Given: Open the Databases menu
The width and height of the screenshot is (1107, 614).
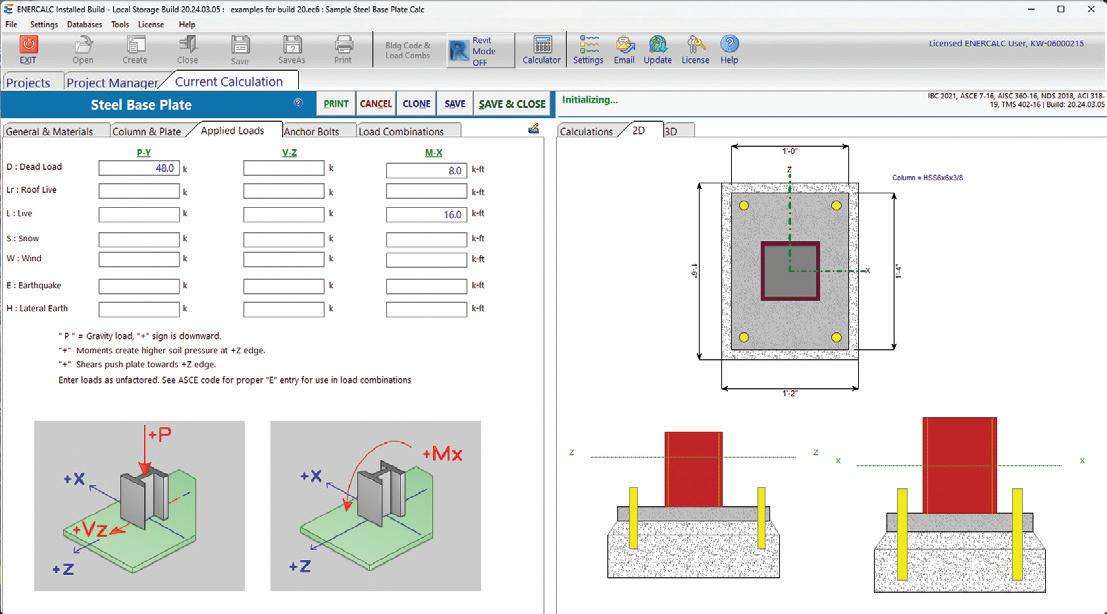Looking at the screenshot, I should 85,24.
